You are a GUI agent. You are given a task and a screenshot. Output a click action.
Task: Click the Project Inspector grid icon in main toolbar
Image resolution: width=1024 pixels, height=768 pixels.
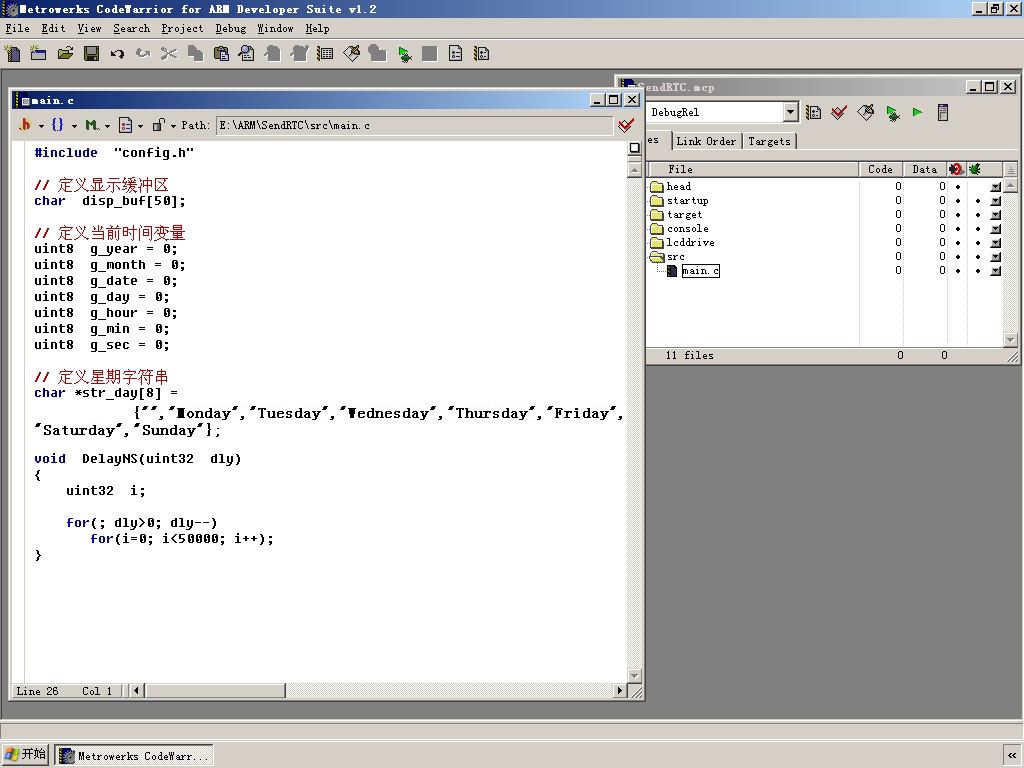click(x=325, y=54)
